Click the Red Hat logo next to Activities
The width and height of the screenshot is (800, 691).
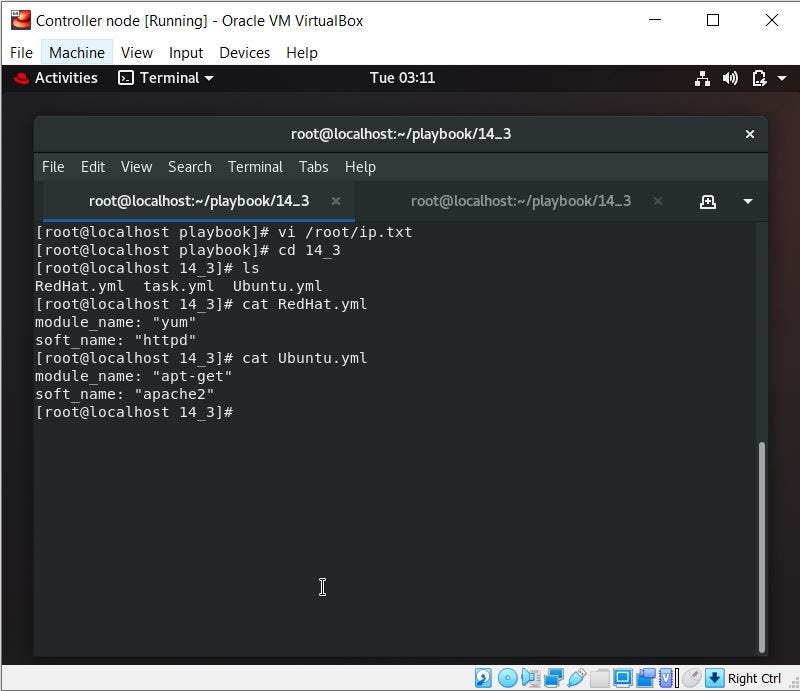21,78
